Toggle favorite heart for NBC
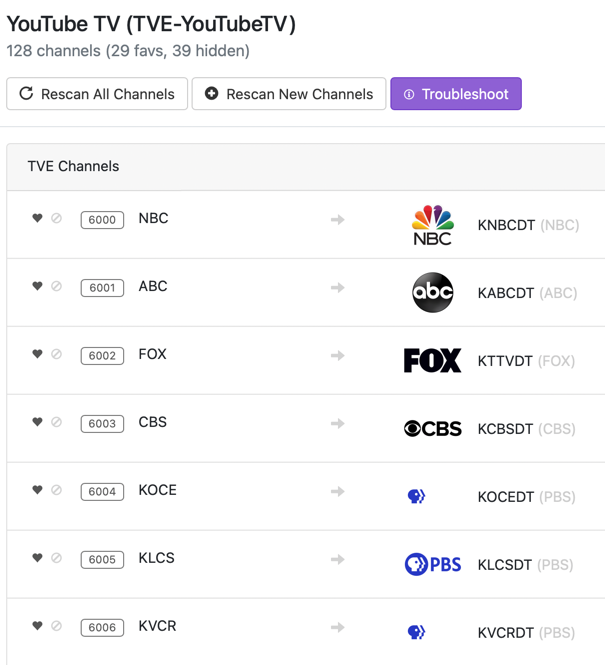The width and height of the screenshot is (605, 665). (x=37, y=218)
